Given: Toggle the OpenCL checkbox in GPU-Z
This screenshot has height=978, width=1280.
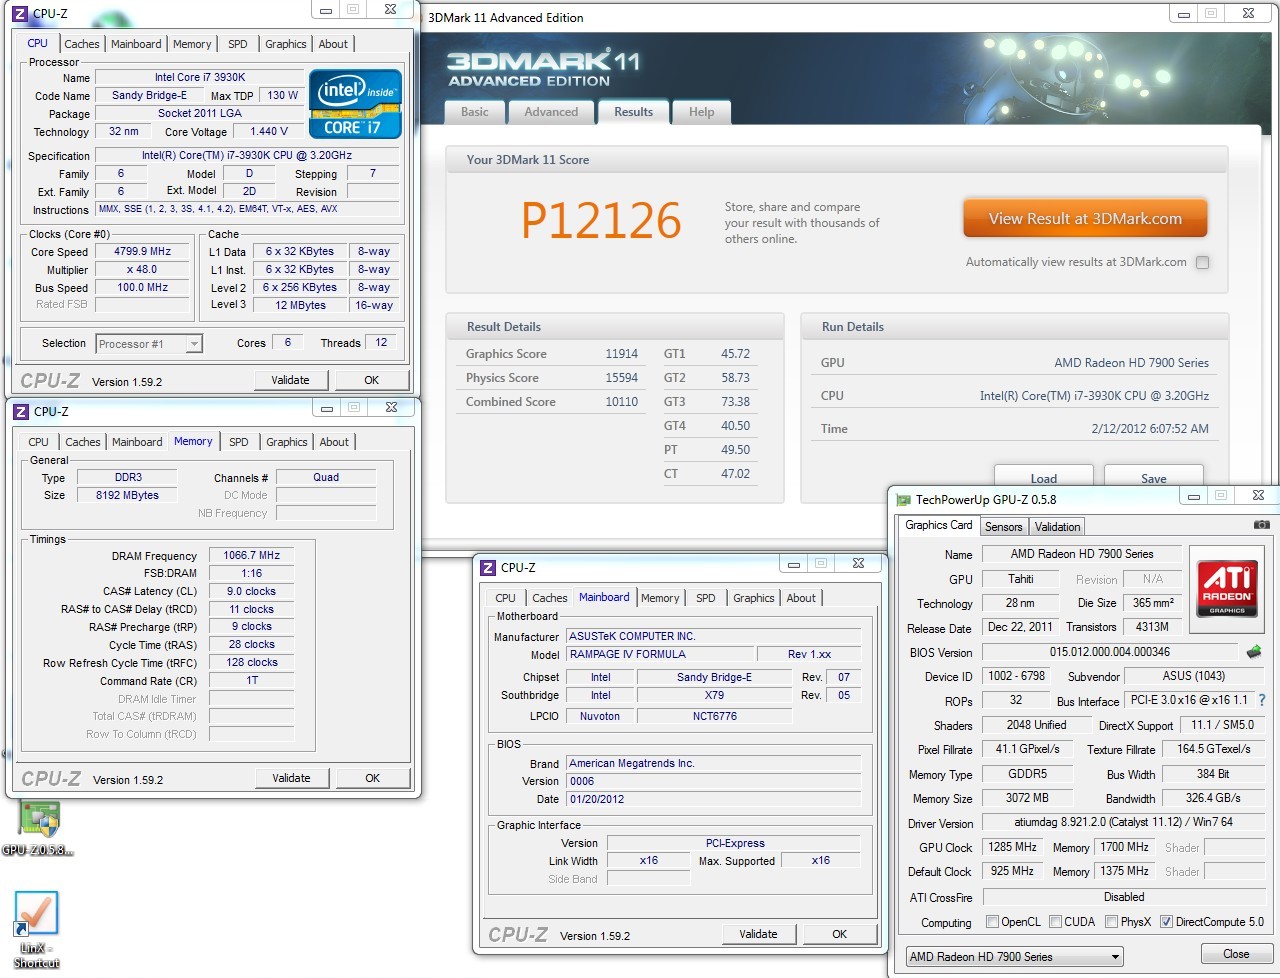Looking at the screenshot, I should [x=992, y=922].
